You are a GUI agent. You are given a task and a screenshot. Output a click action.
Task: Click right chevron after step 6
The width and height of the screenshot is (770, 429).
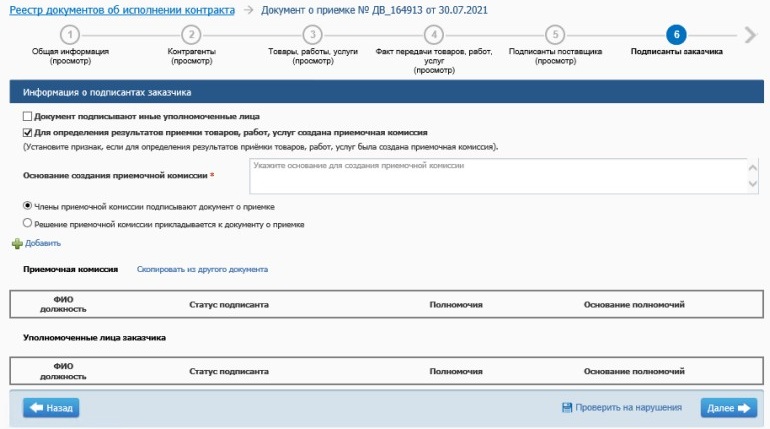point(750,35)
